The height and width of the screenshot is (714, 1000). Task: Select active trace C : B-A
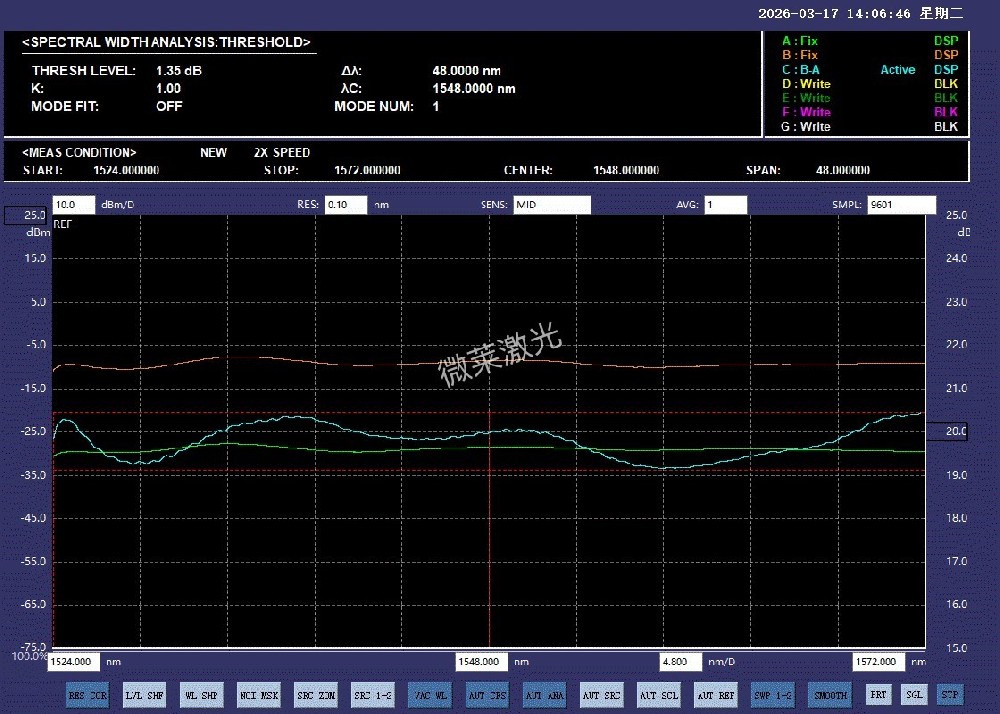point(801,69)
